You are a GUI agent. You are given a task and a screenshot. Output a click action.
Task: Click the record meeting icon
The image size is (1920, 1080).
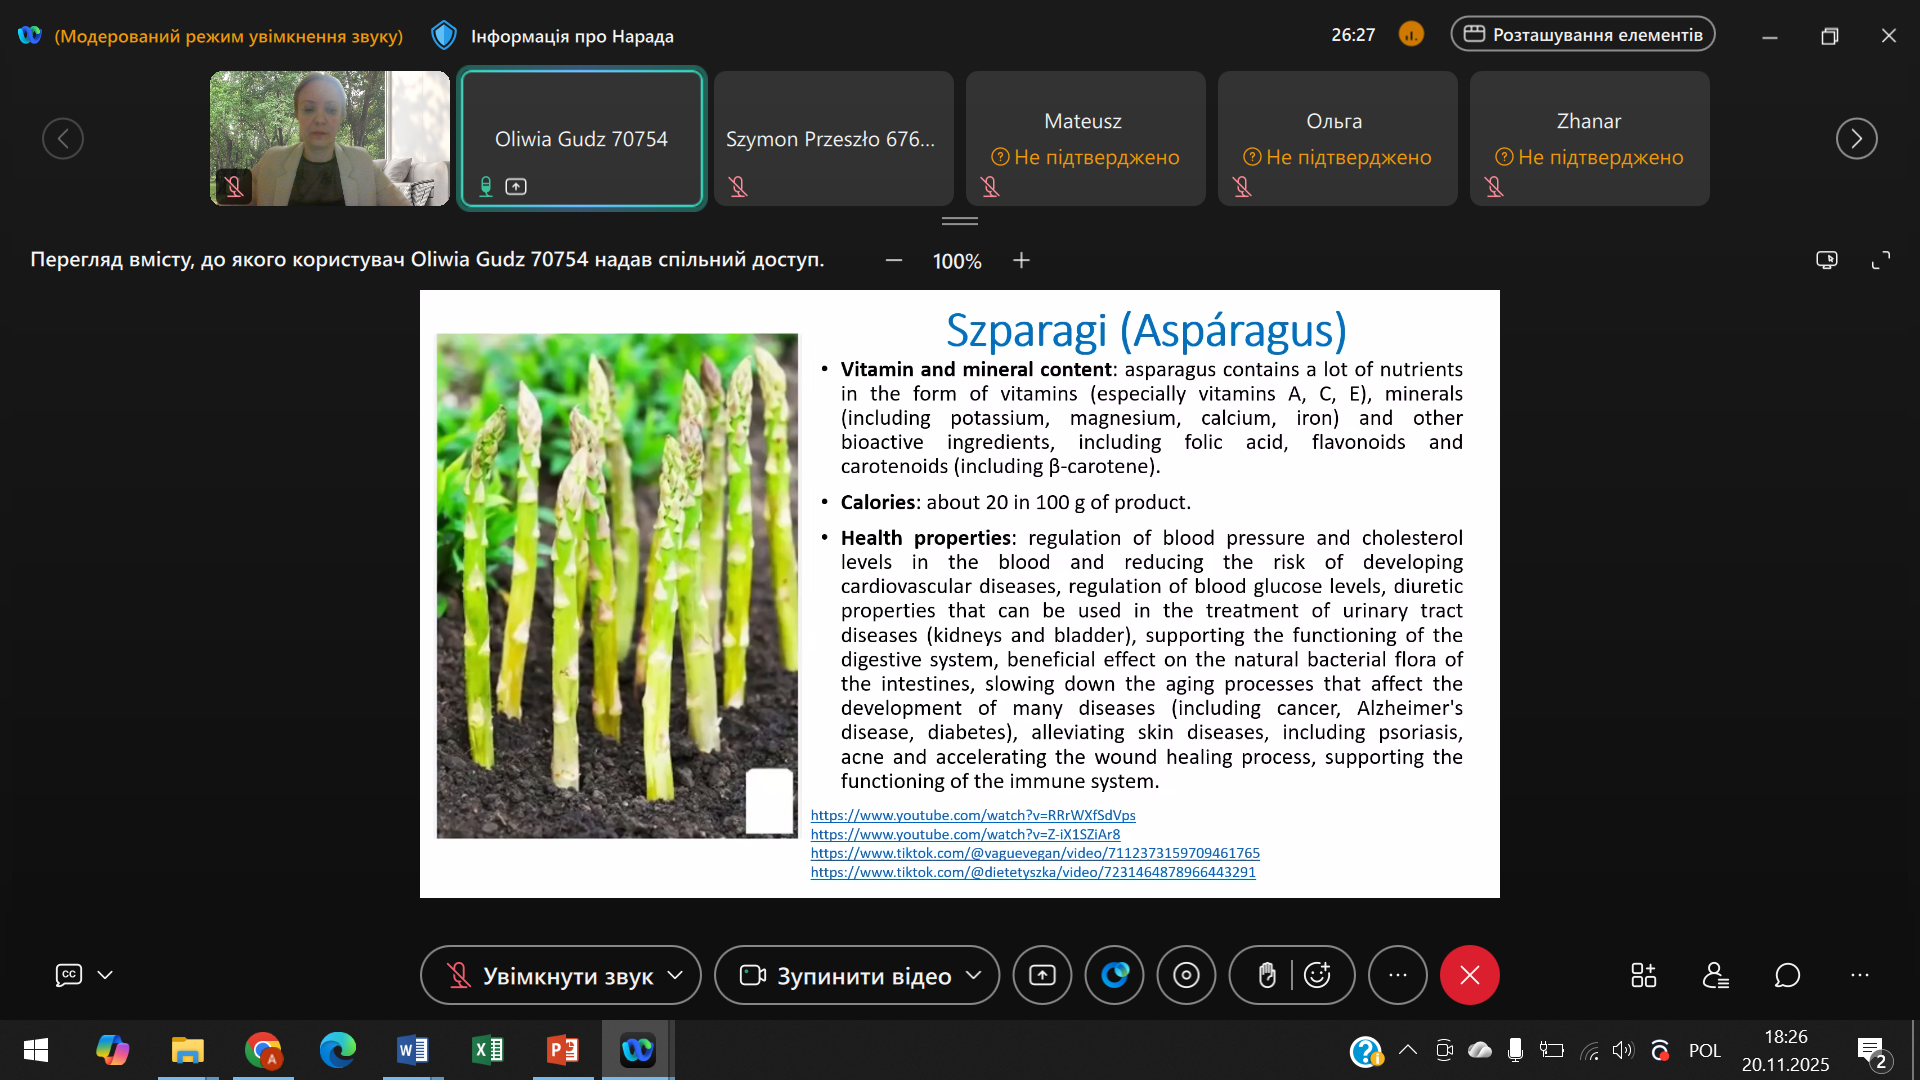pos(1186,975)
